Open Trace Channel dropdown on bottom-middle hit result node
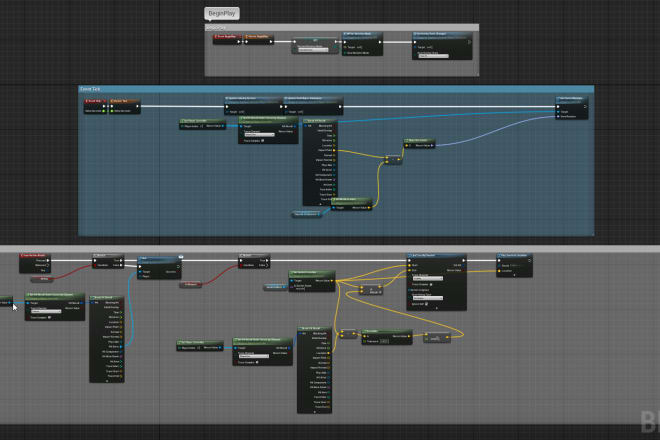The image size is (660, 440). tap(254, 356)
